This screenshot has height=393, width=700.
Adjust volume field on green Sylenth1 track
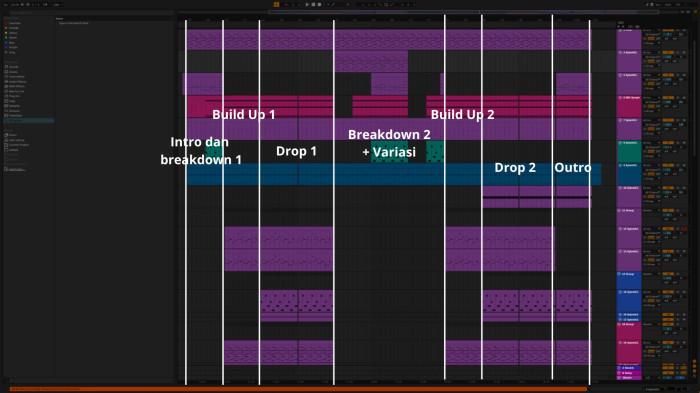pos(667,147)
